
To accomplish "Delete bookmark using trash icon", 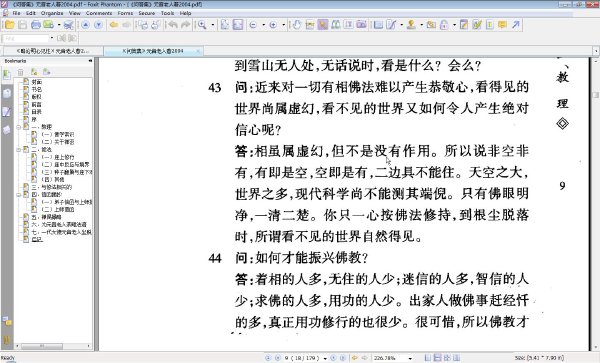I will 21,72.
